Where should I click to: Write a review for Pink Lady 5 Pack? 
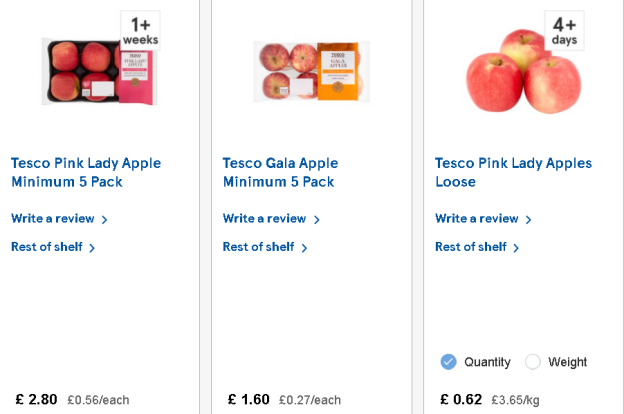[x=59, y=219]
